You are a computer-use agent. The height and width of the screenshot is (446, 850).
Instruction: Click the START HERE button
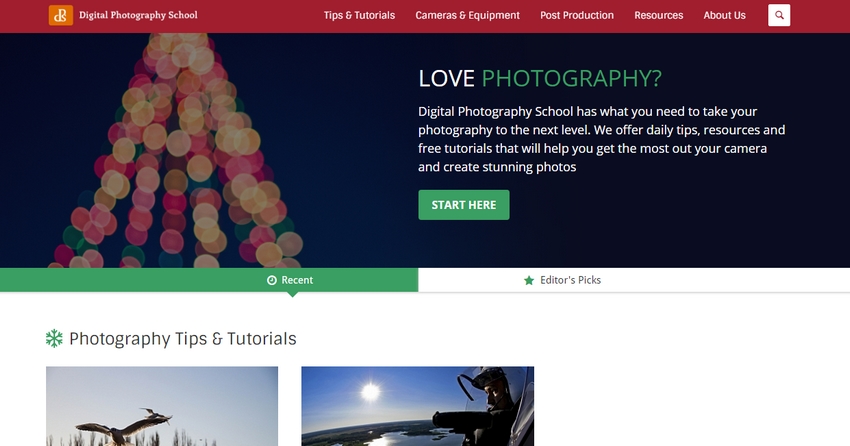[x=463, y=205]
